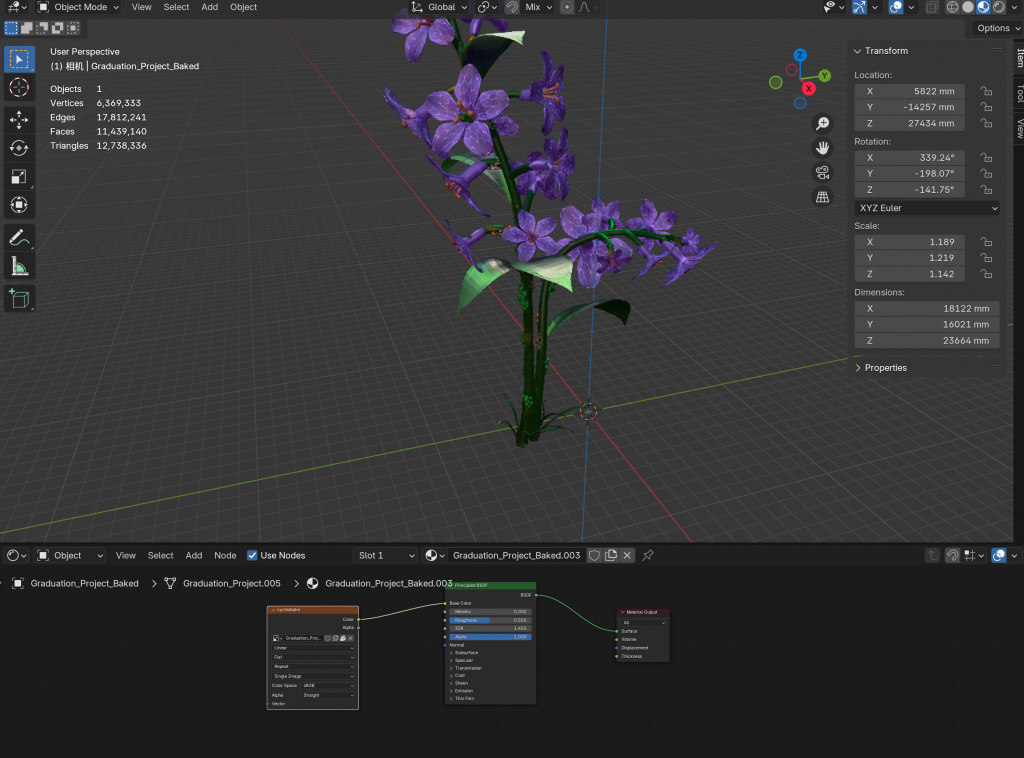Click the red X axis gizmo ball
The width and height of the screenshot is (1024, 758).
point(808,88)
